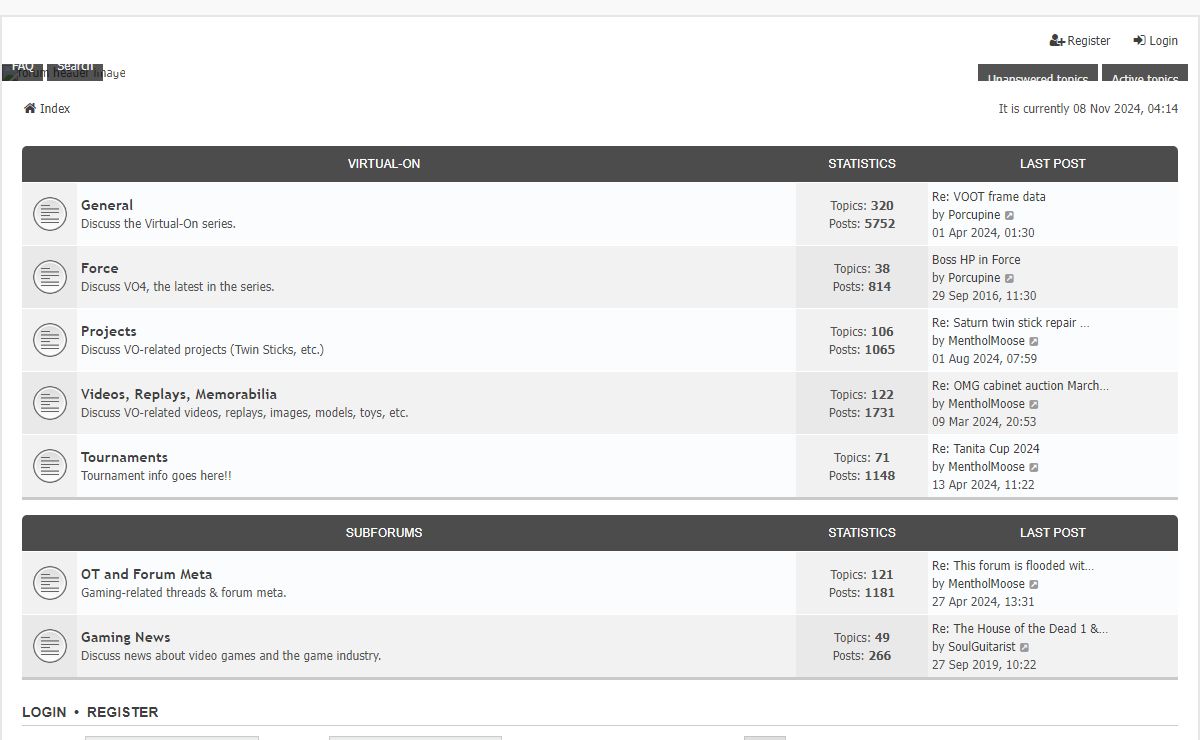Click the Register user-plus icon
The width and height of the screenshot is (1200, 740).
[1057, 41]
